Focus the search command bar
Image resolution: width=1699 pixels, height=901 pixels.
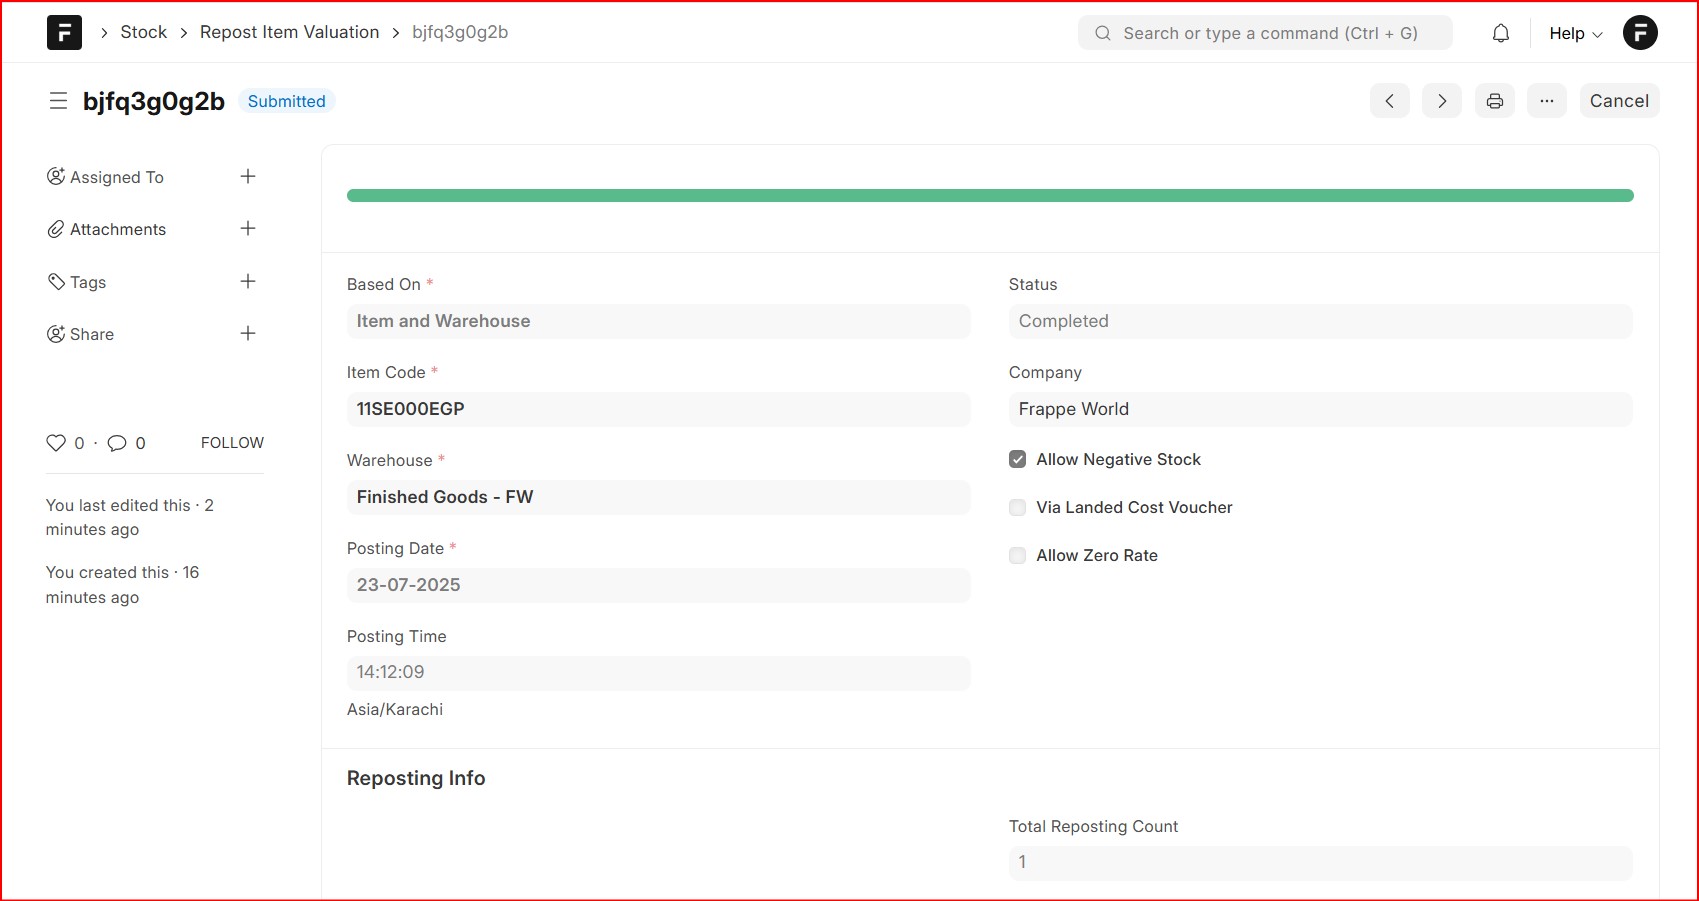pyautogui.click(x=1265, y=33)
